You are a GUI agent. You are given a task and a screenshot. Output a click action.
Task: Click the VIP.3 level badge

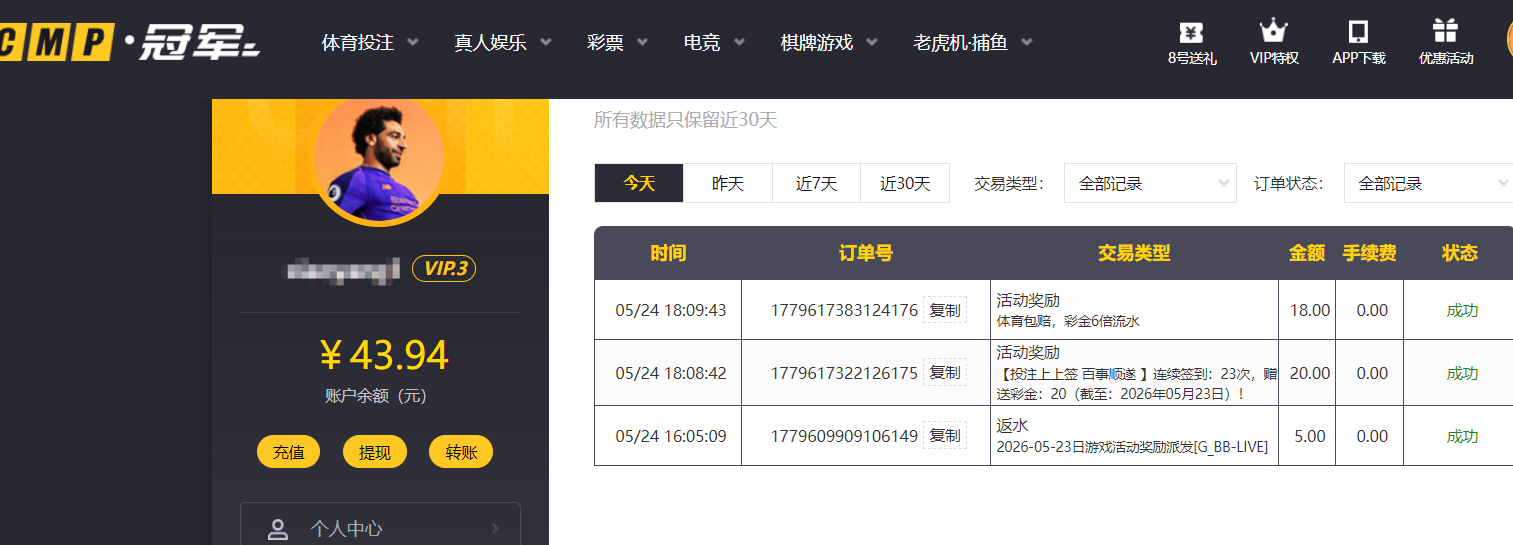click(444, 268)
